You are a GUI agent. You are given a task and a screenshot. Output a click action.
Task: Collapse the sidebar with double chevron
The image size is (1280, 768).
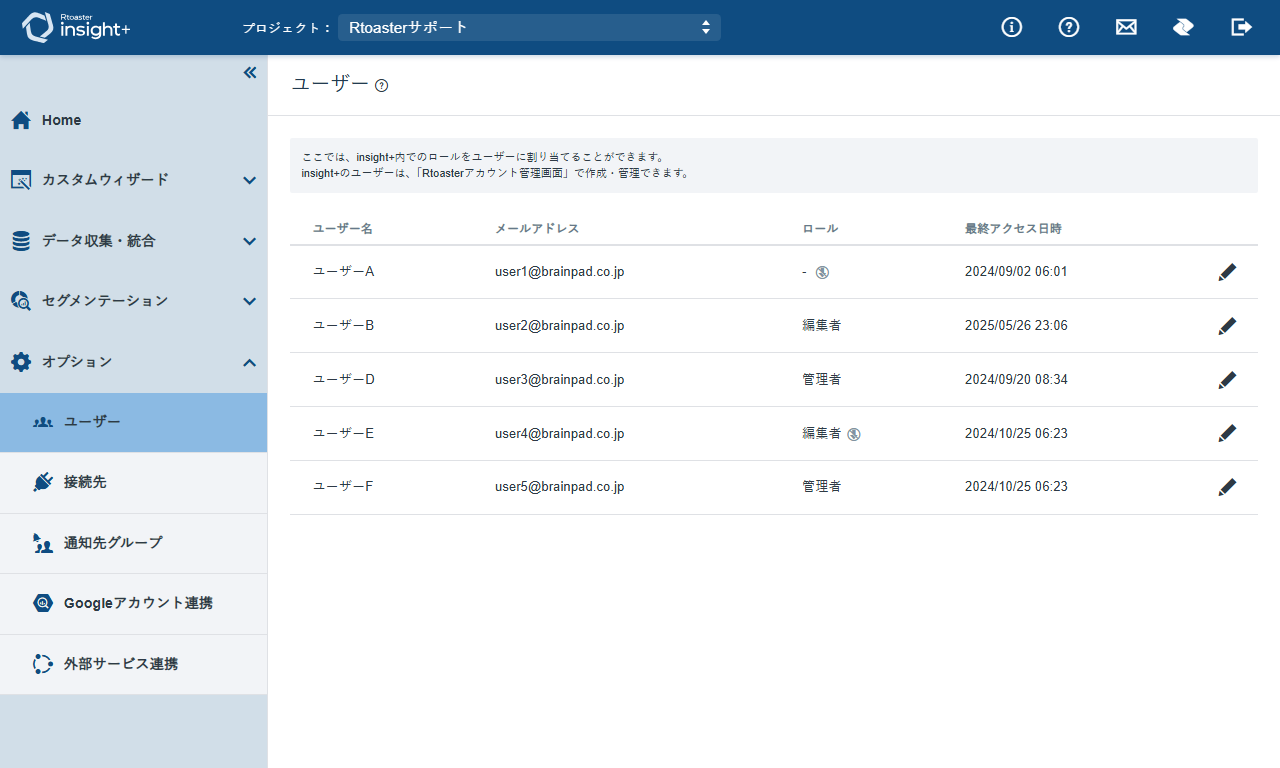coord(250,72)
